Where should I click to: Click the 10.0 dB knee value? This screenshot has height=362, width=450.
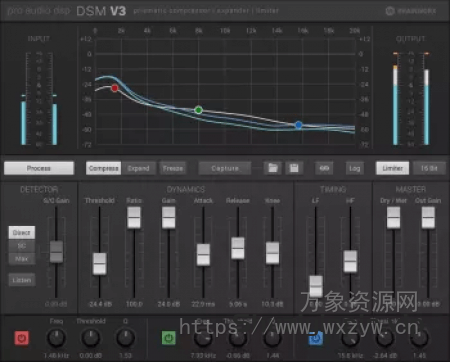pyautogui.click(x=272, y=304)
